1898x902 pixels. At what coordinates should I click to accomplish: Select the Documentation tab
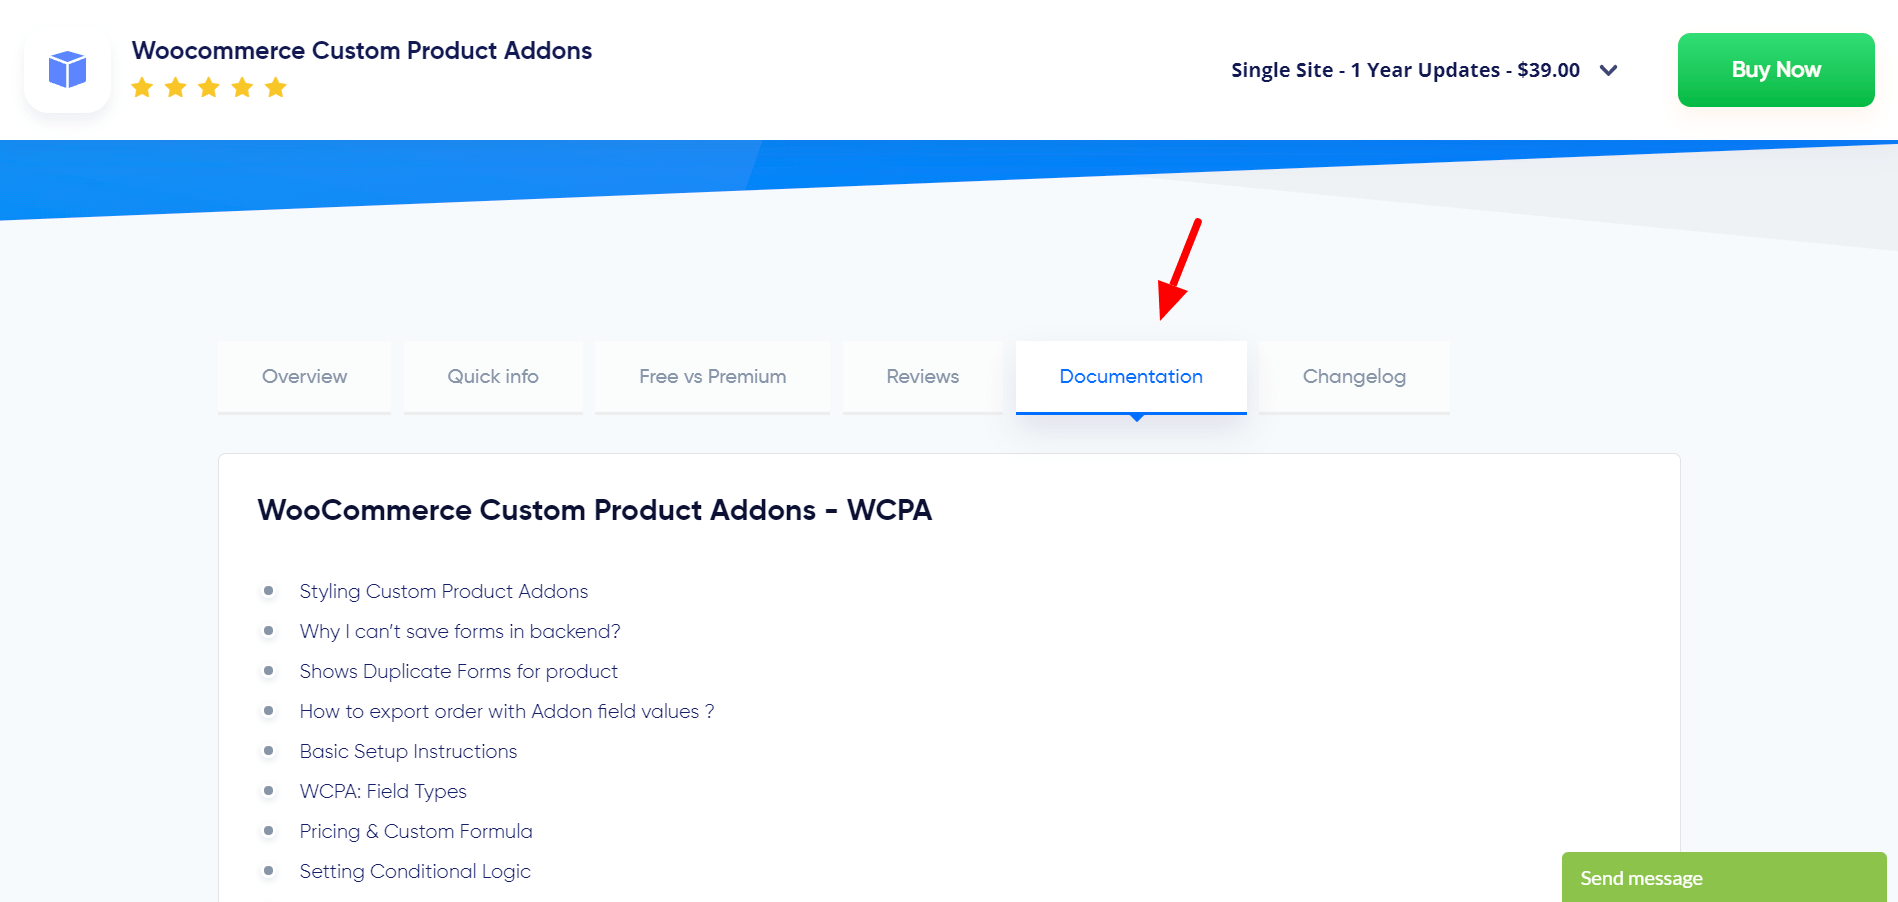click(x=1131, y=377)
